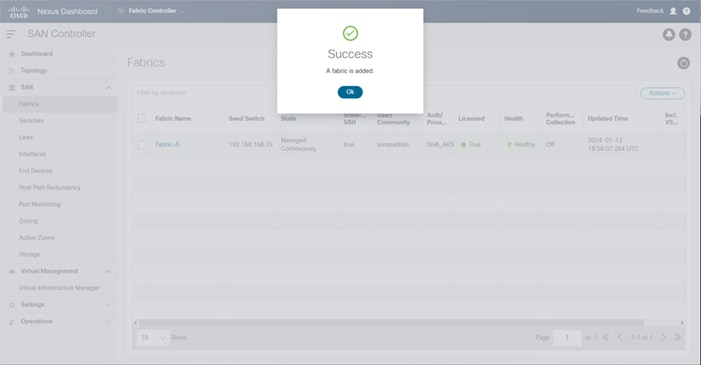Open the Fabric-A link

[x=167, y=144]
